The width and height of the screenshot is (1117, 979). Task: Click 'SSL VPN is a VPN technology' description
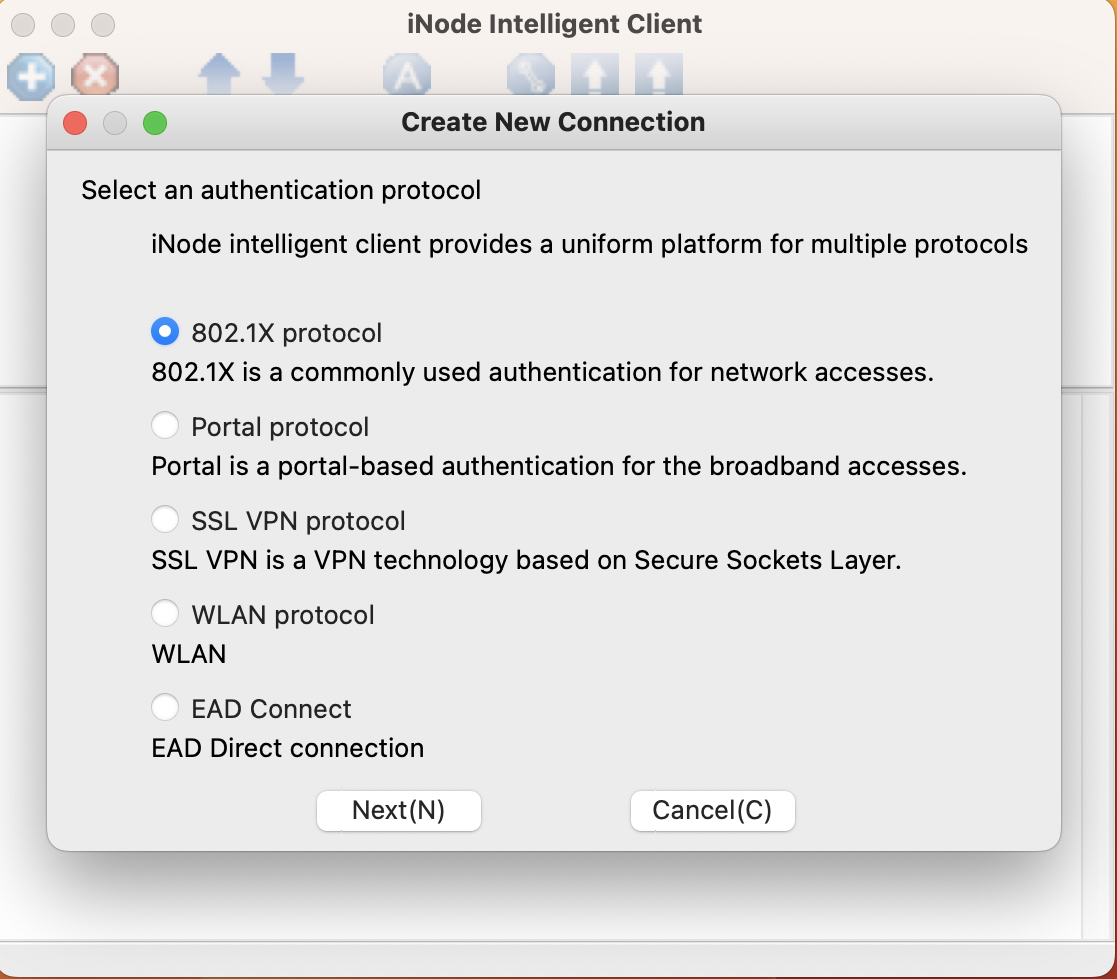[526, 560]
